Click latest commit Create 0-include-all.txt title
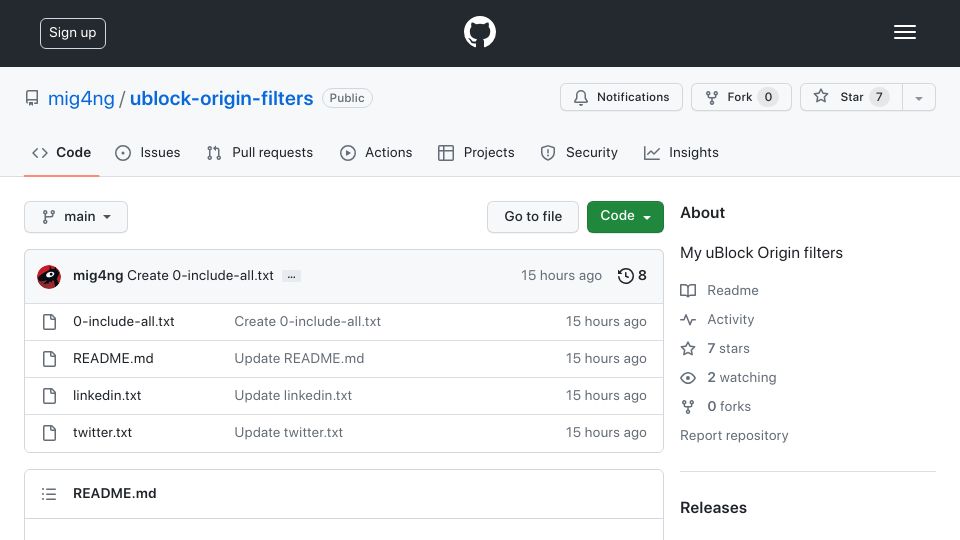 [x=200, y=276]
